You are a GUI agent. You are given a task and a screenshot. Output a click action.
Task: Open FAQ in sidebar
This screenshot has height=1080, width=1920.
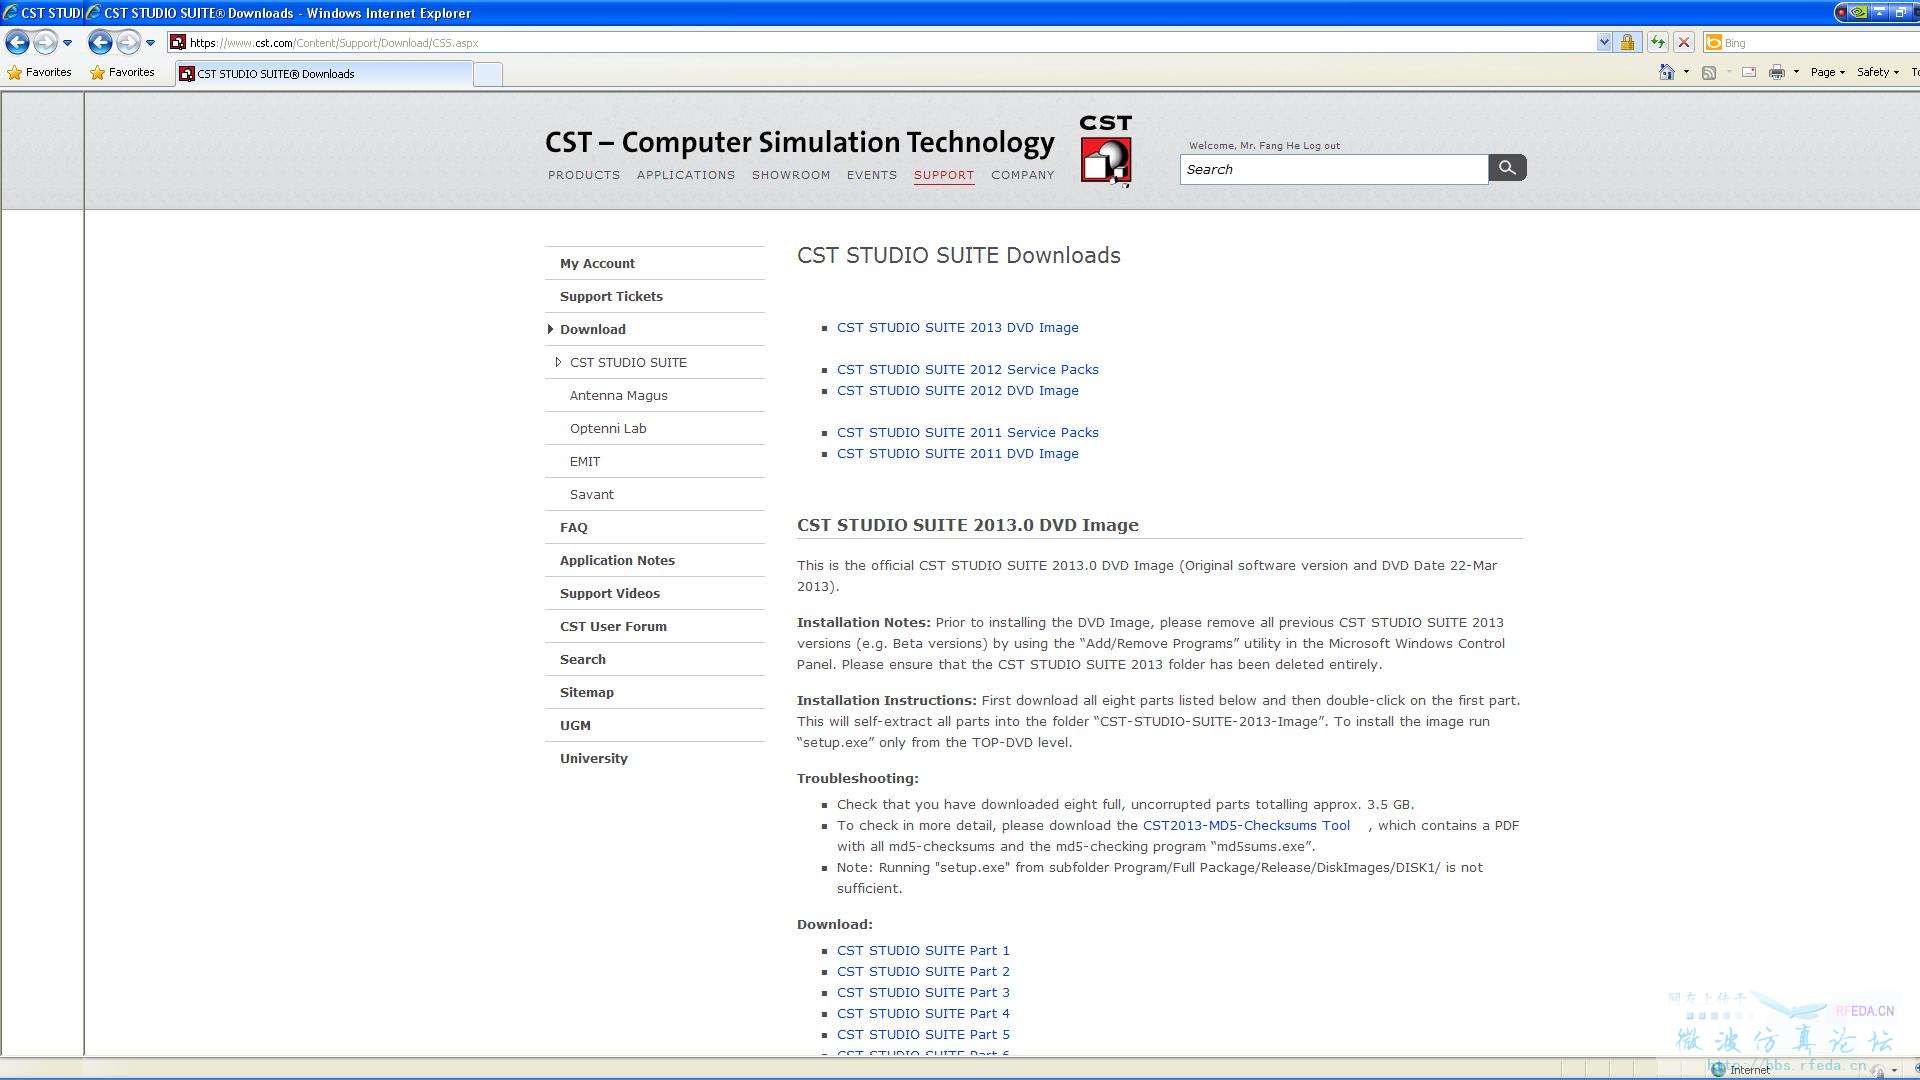tap(573, 527)
